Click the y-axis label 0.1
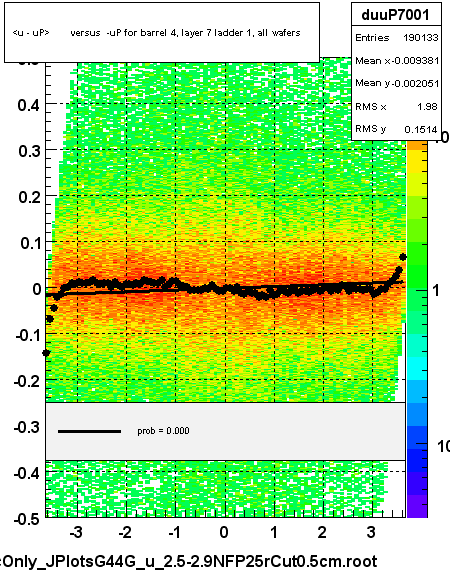The width and height of the screenshot is (450, 575). pyautogui.click(x=30, y=243)
